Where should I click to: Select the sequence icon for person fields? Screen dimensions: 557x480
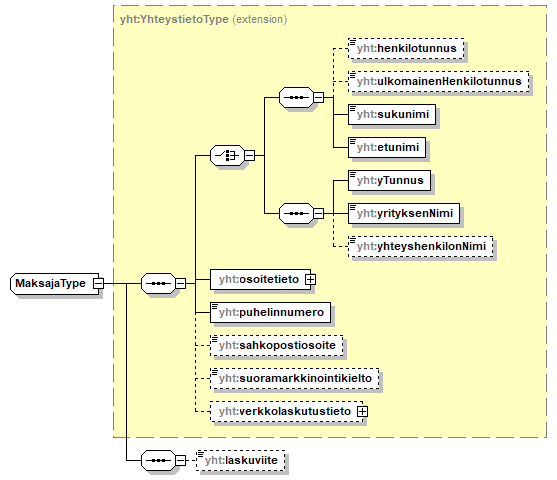coord(296,97)
